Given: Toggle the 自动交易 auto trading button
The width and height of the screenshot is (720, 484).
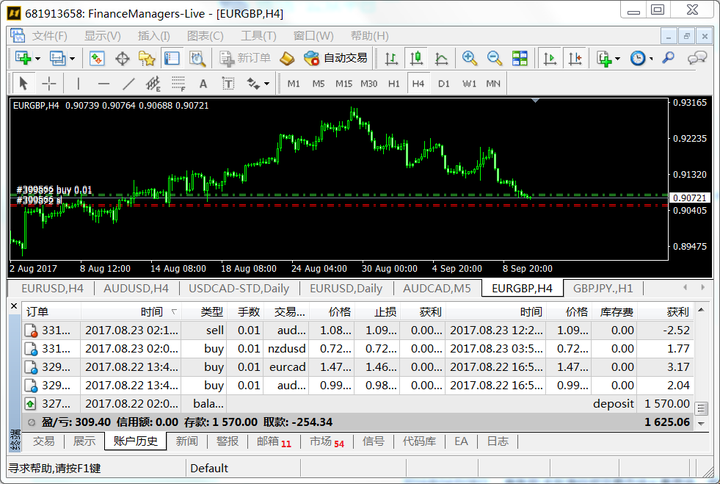Looking at the screenshot, I should point(336,58).
